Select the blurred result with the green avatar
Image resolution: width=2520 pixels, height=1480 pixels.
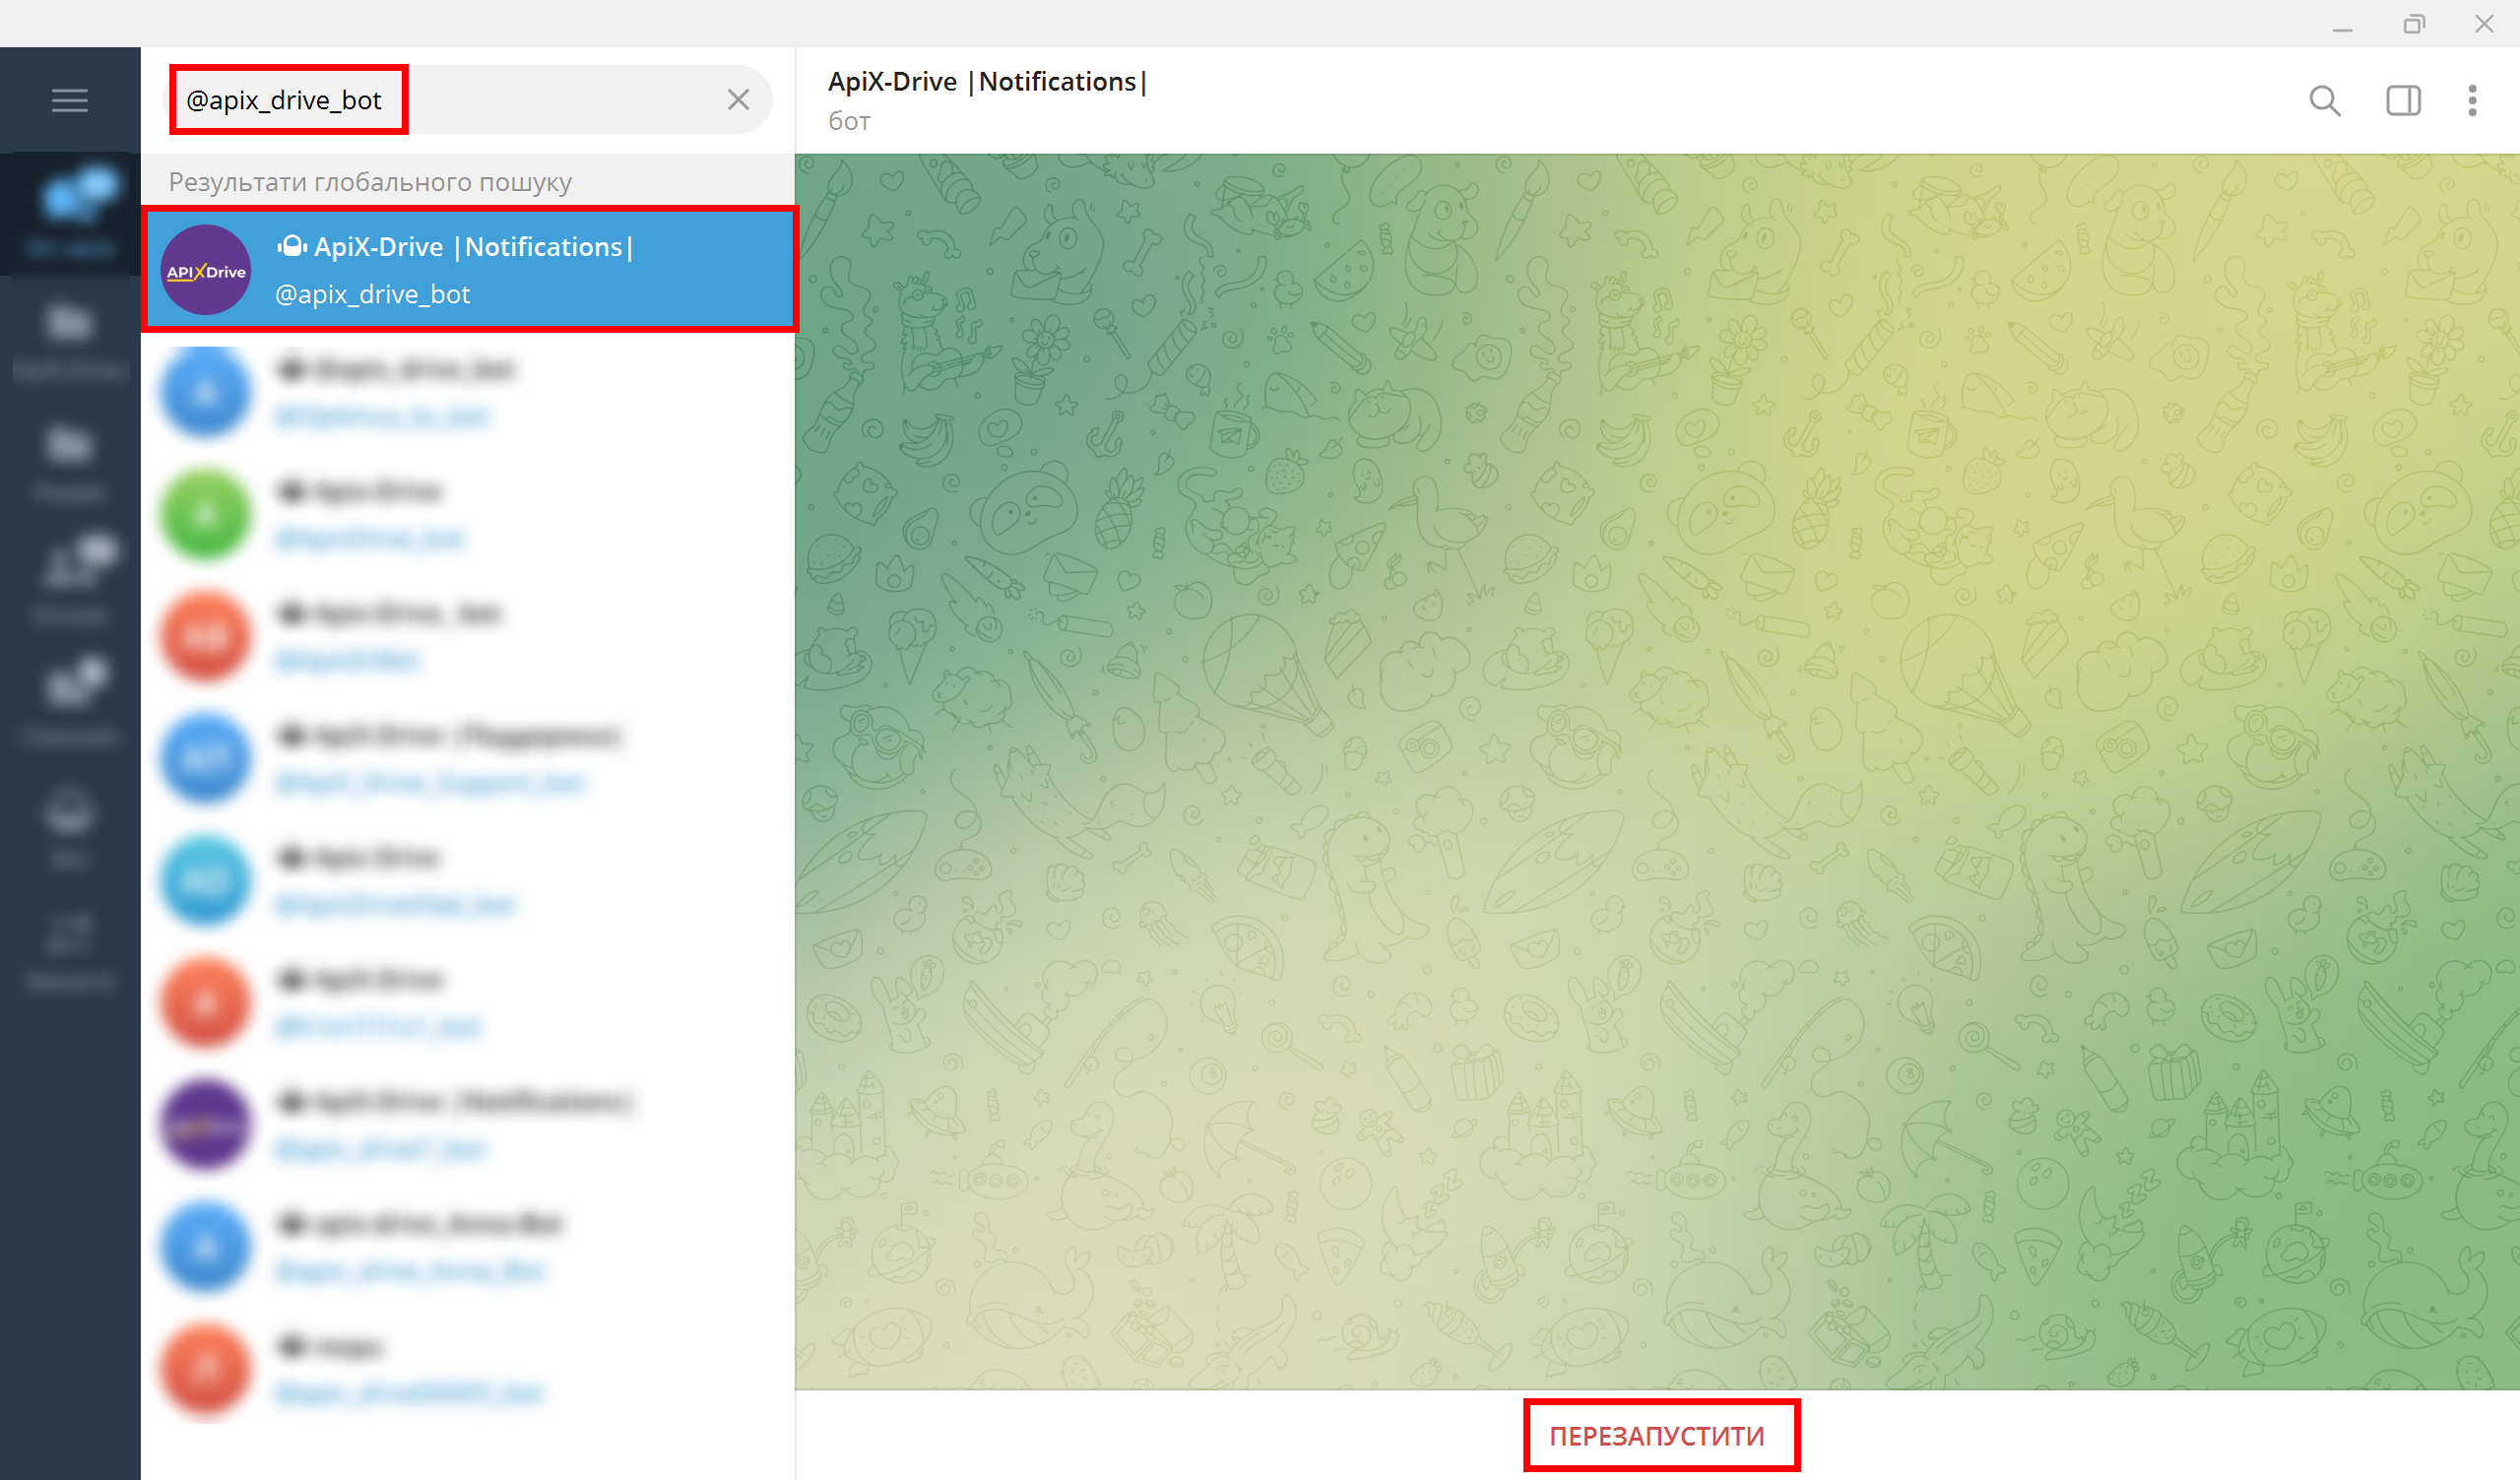(469, 514)
